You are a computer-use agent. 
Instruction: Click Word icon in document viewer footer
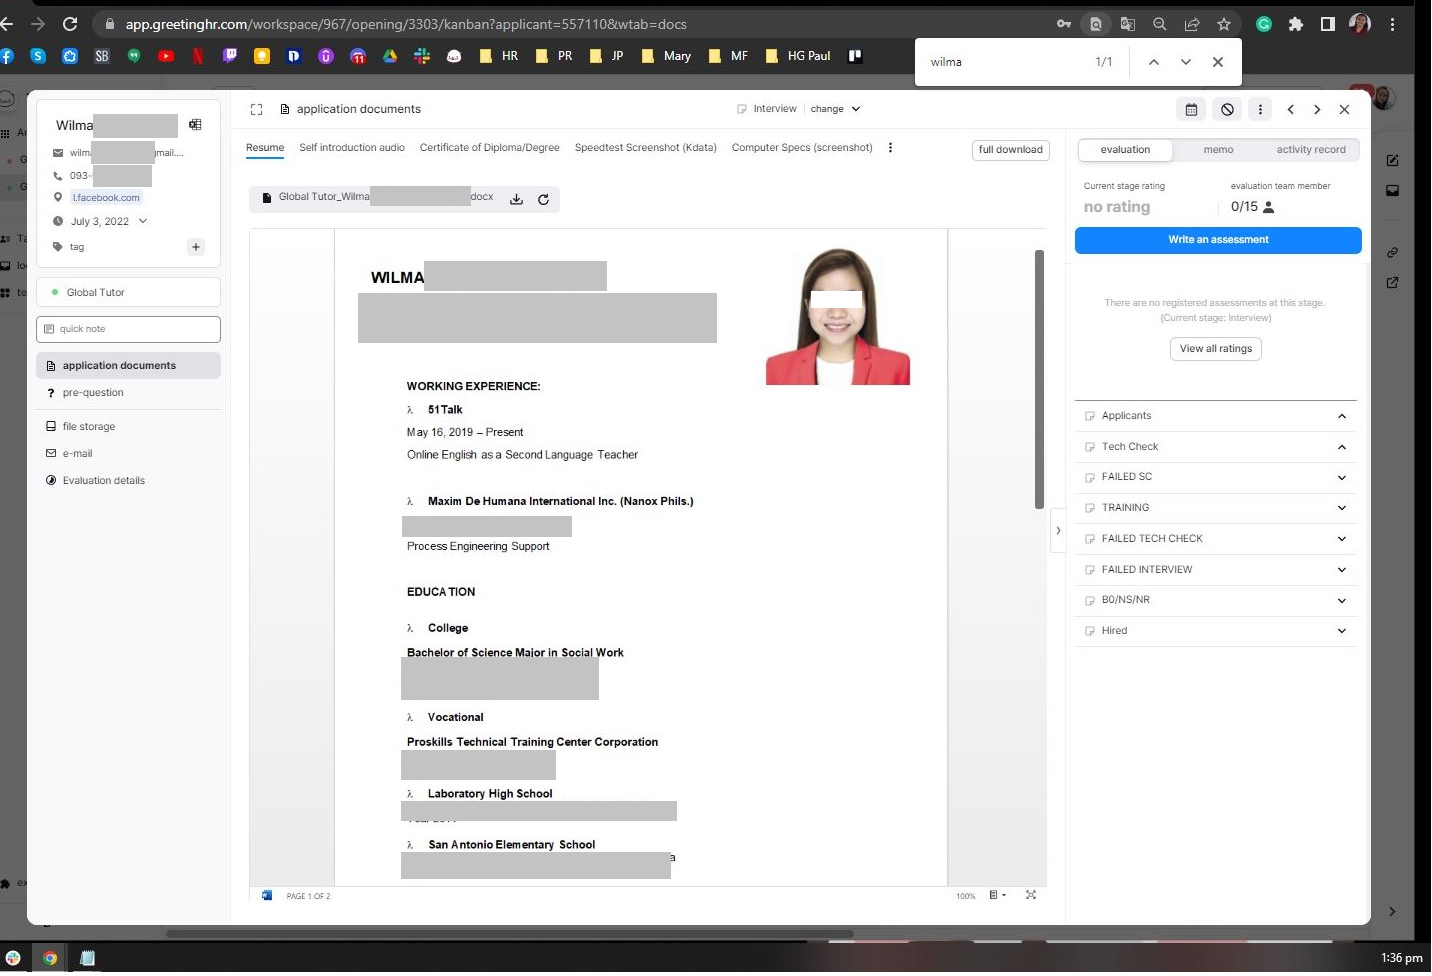coord(267,896)
